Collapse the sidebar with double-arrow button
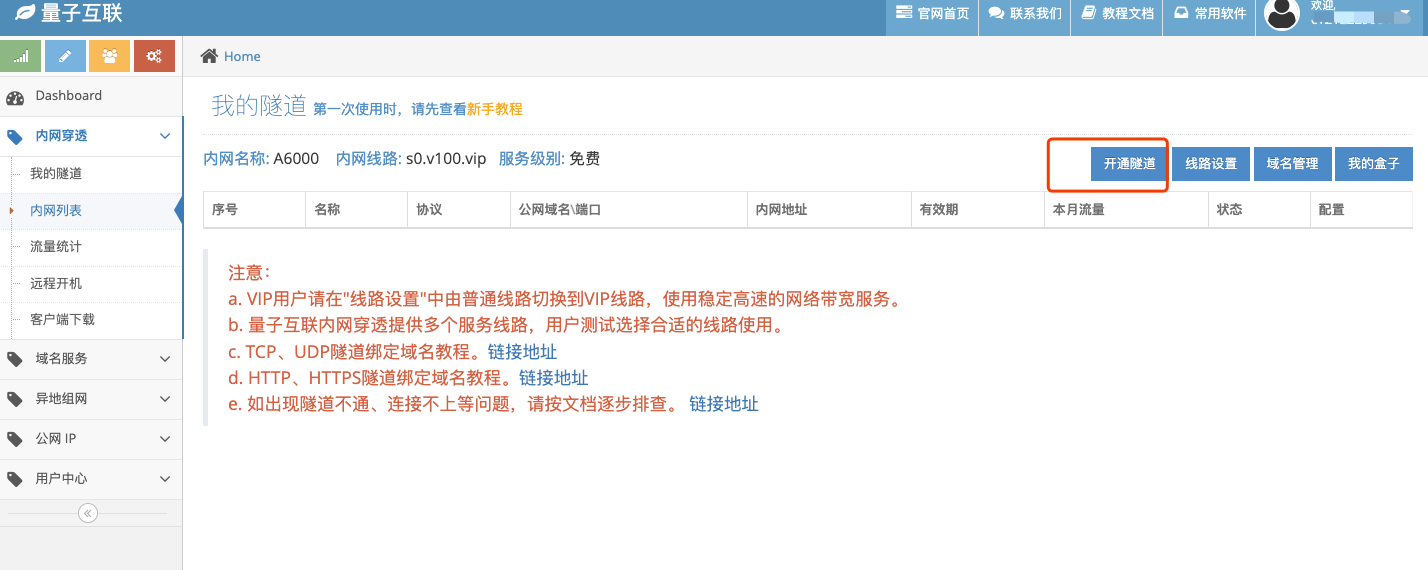Screen dimensions: 1428x570 [x=88, y=513]
